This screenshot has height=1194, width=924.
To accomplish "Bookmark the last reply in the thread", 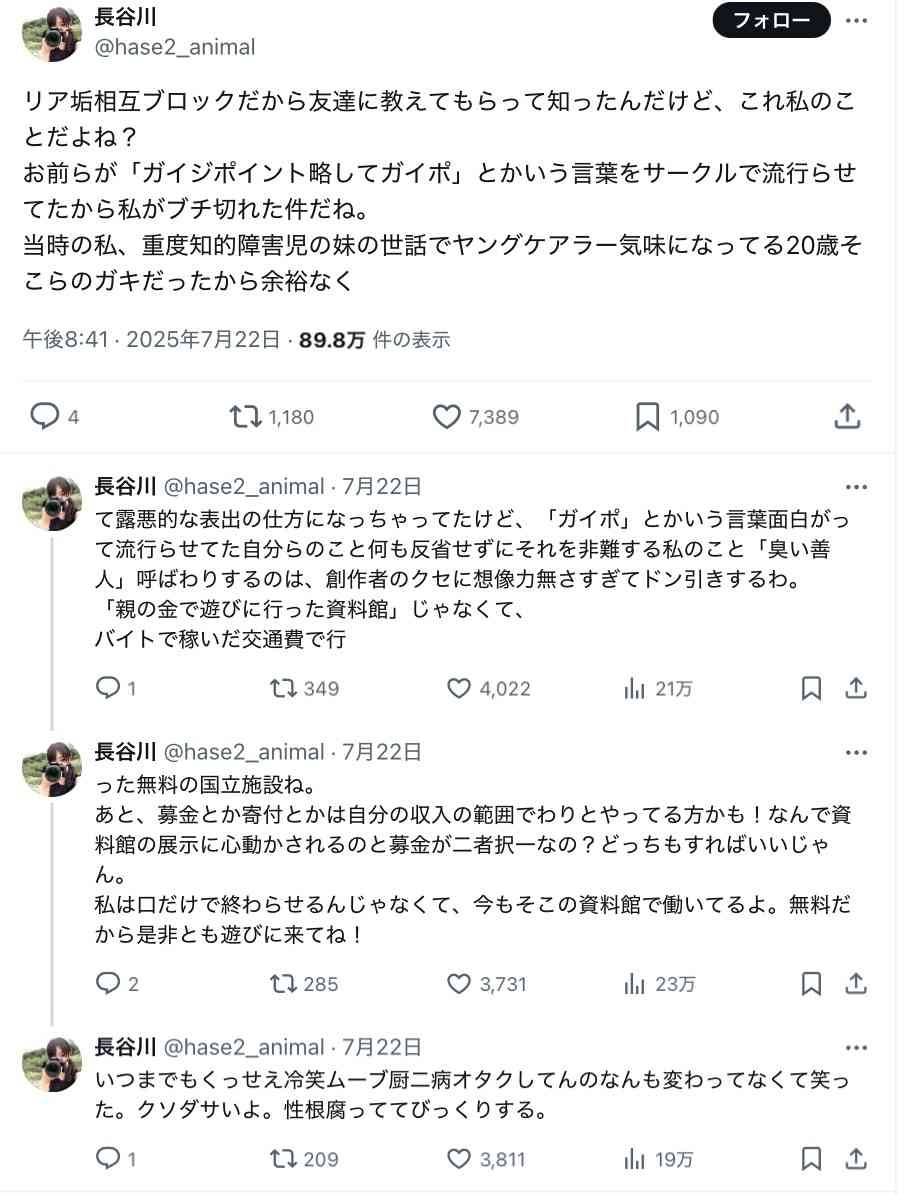I will [812, 1159].
